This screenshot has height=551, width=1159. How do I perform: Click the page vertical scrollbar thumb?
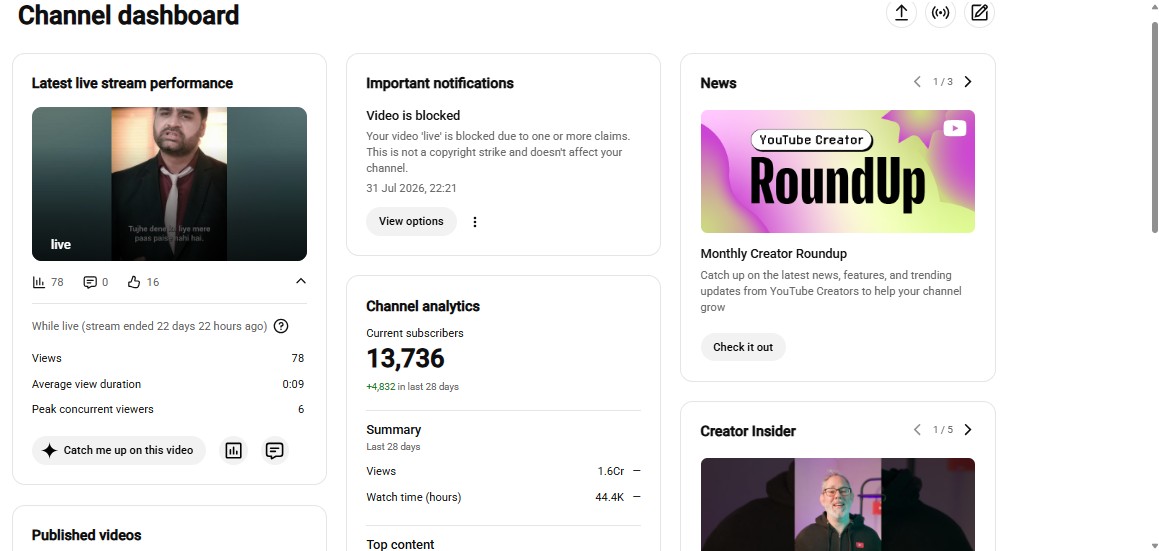[1153, 126]
